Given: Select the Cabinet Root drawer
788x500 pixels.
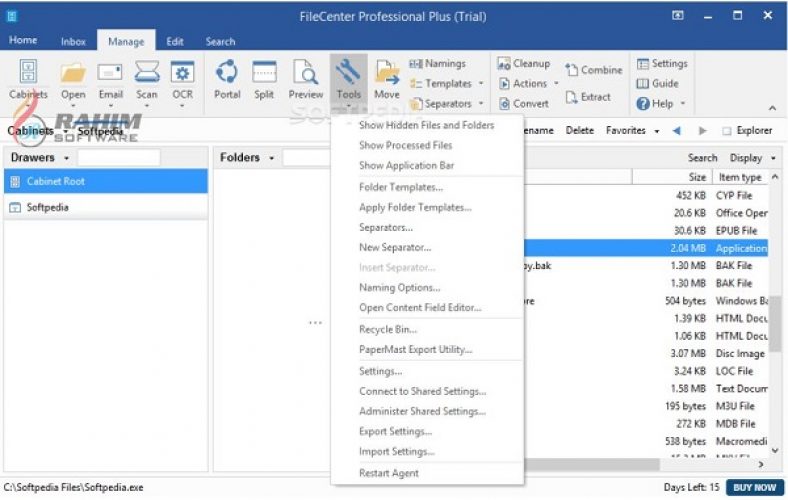Looking at the screenshot, I should (x=106, y=181).
